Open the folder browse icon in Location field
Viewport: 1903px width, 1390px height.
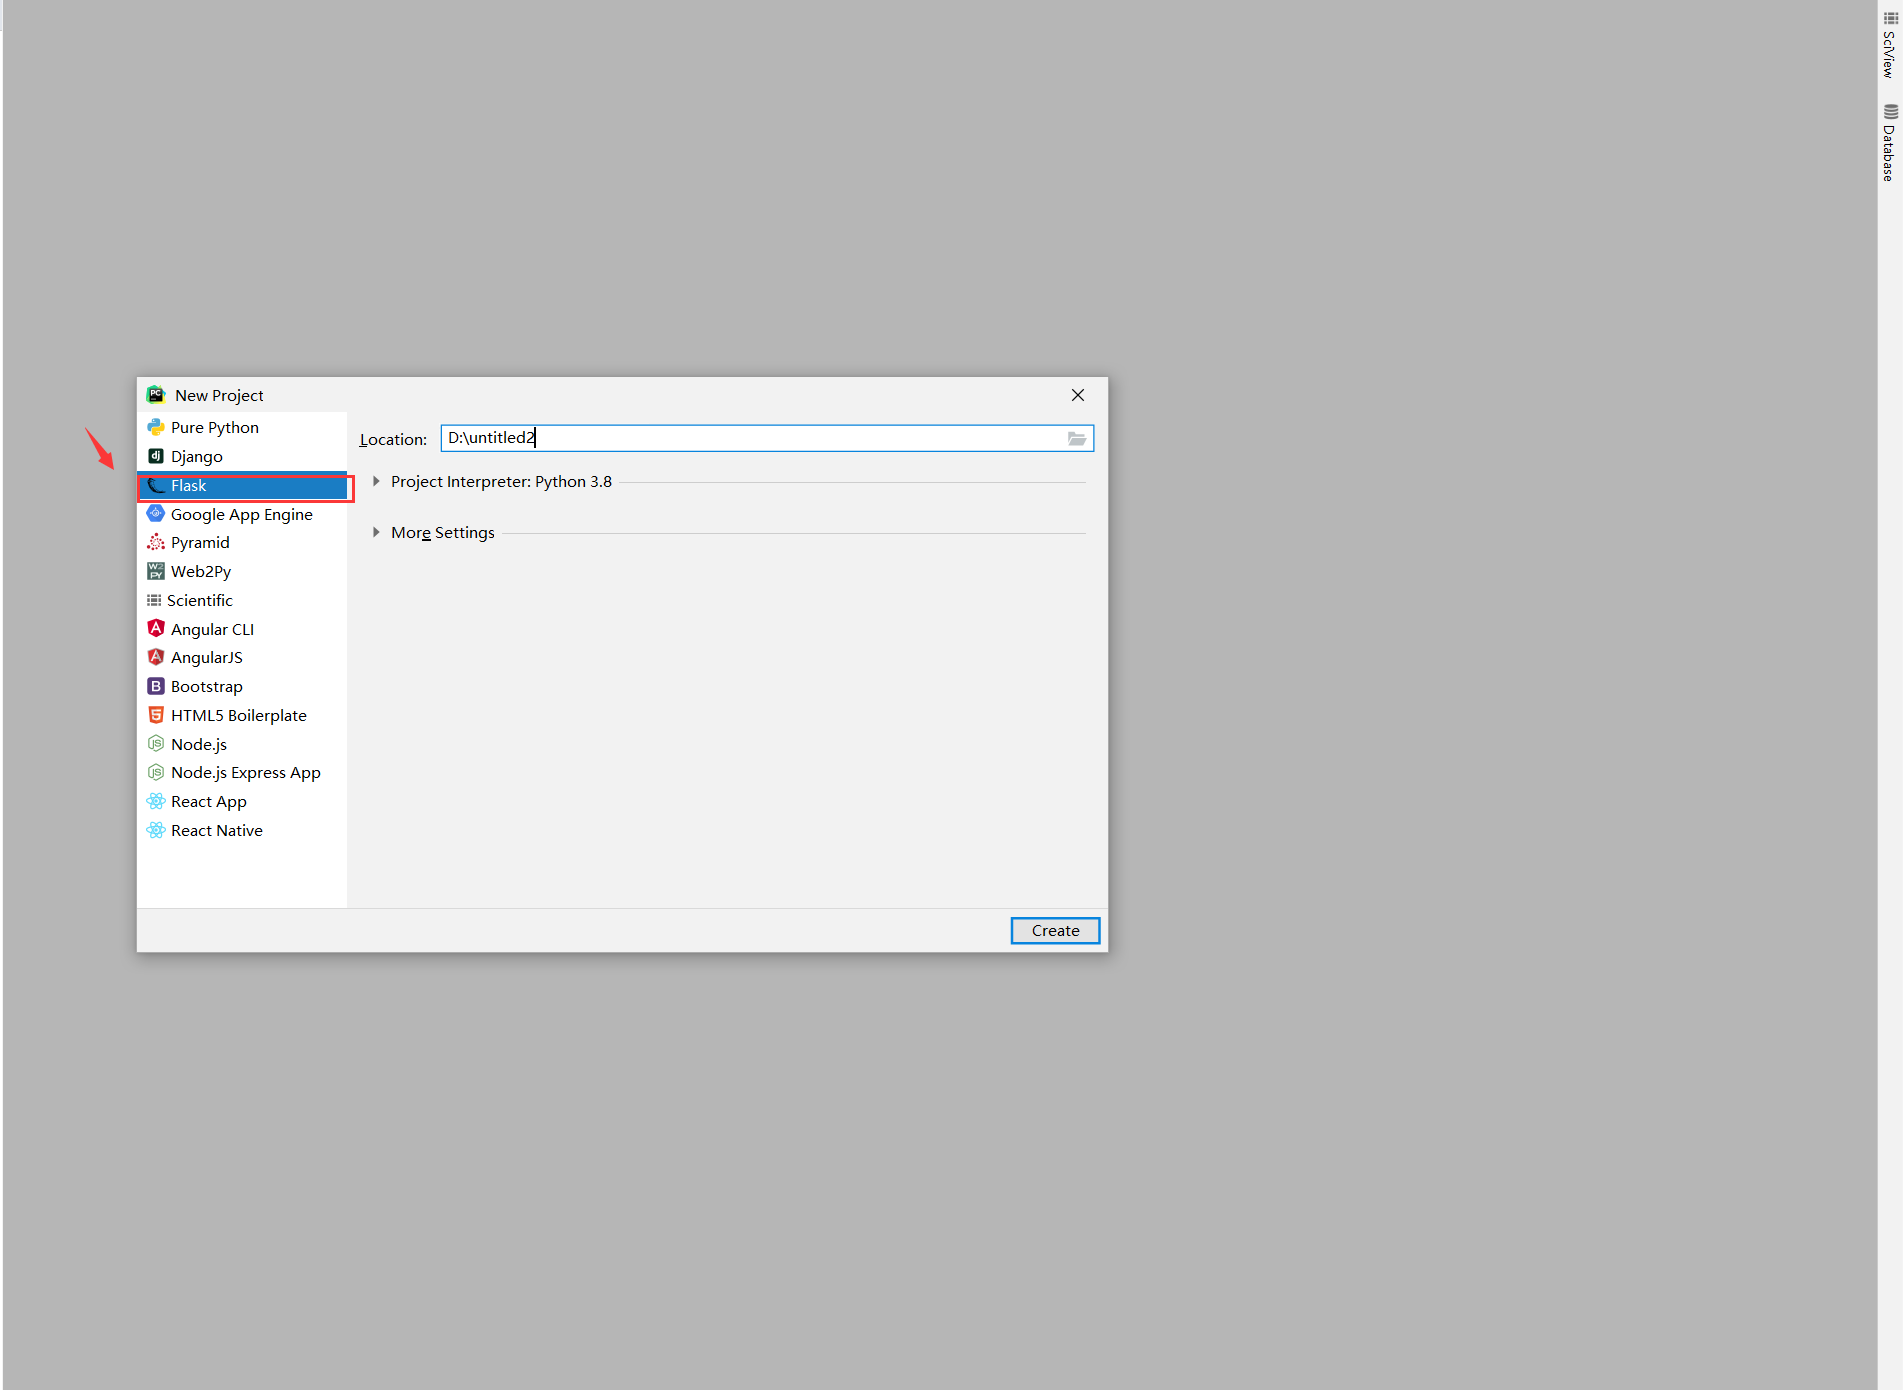pyautogui.click(x=1077, y=438)
